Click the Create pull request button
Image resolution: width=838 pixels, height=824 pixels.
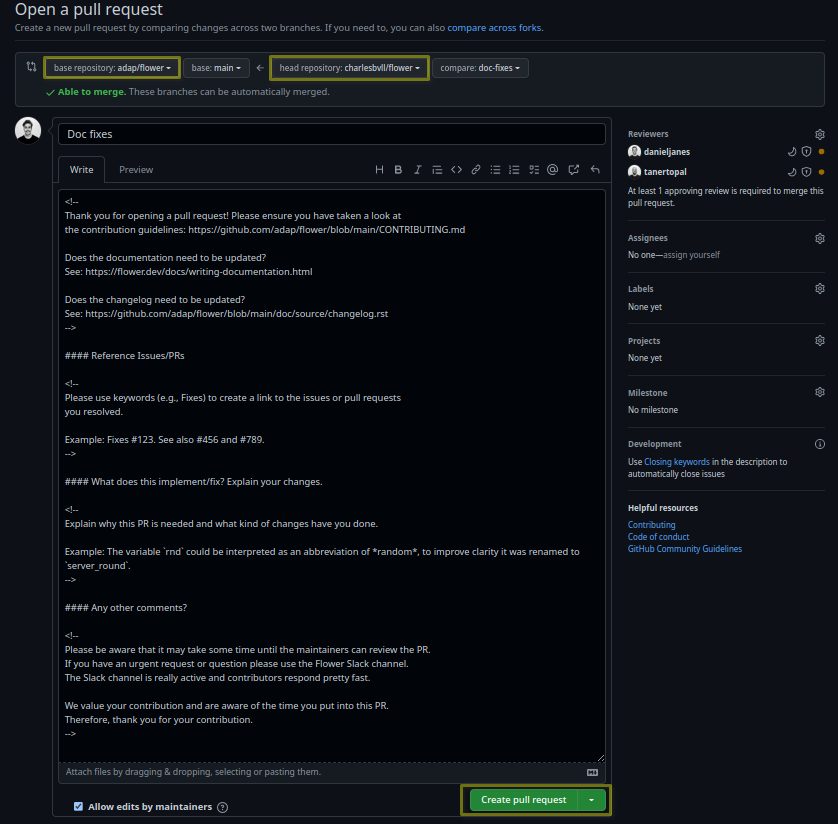523,800
